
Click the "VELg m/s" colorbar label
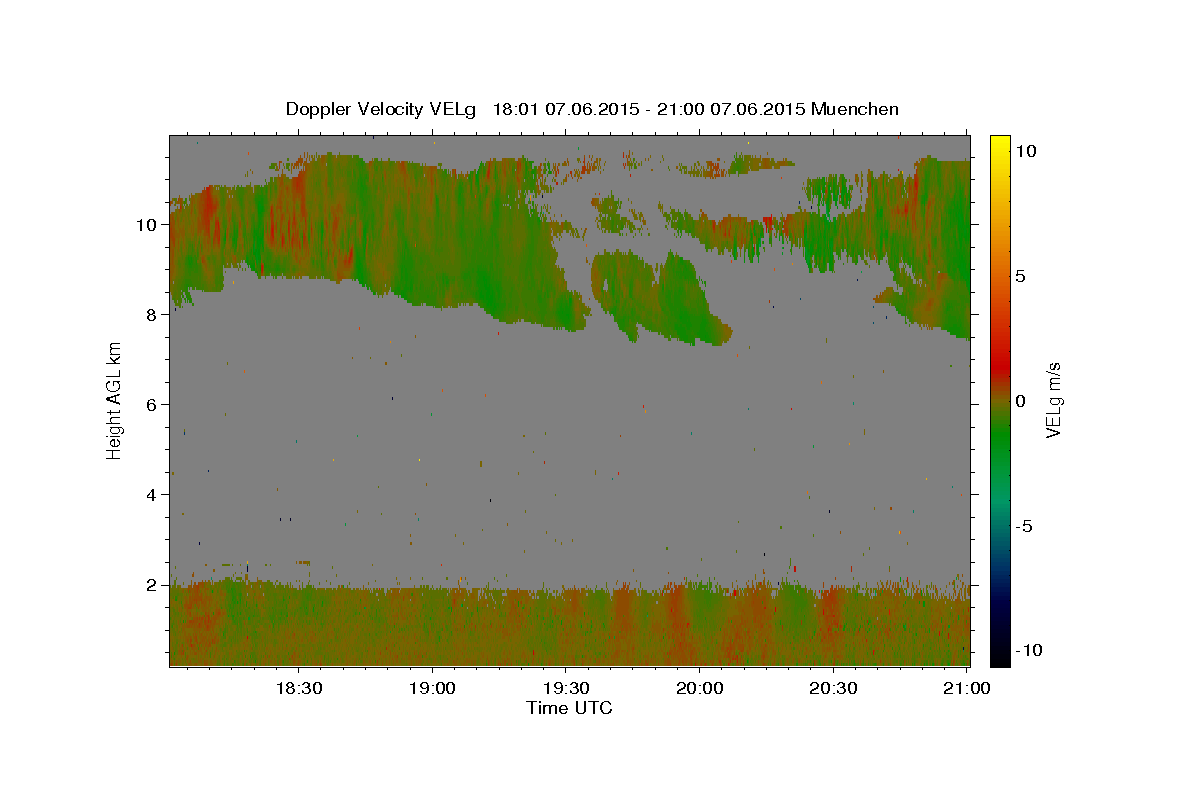point(1053,400)
